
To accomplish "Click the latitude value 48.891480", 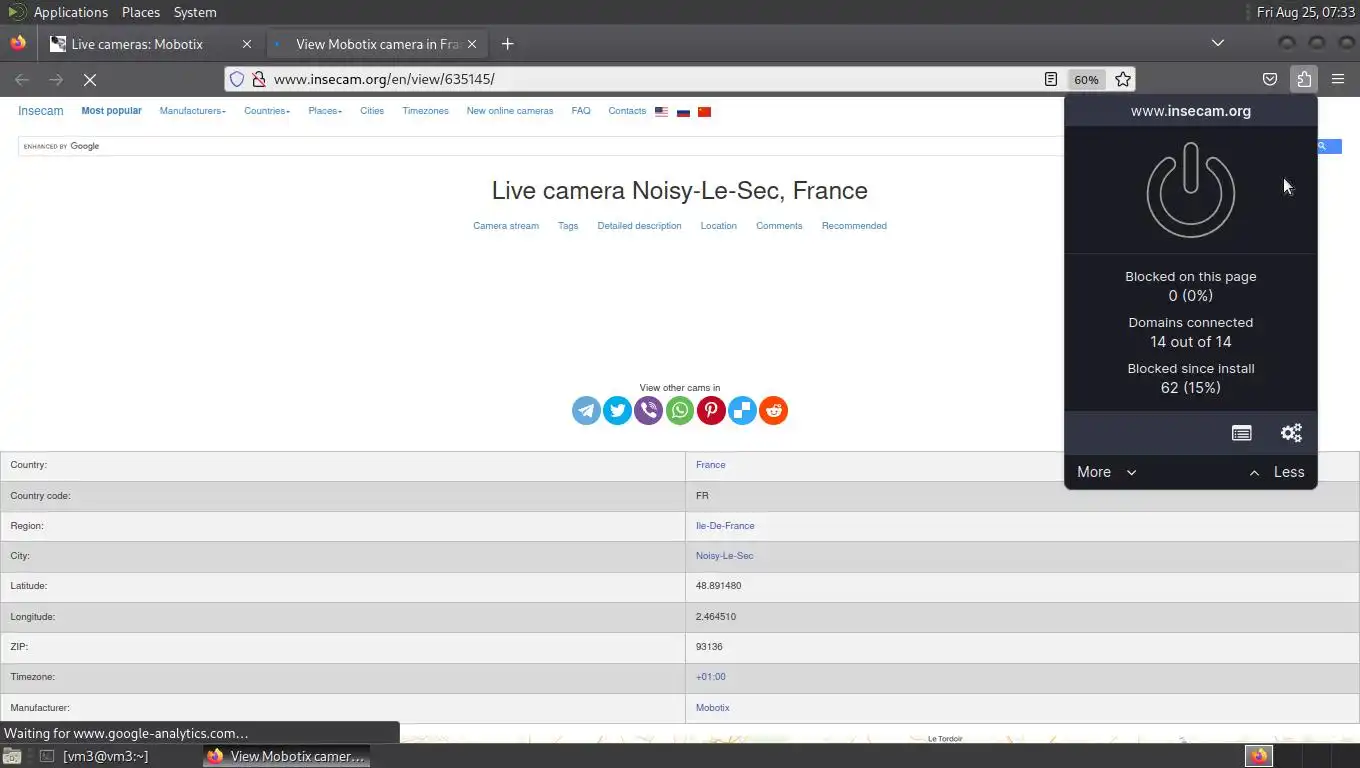I will 718,586.
